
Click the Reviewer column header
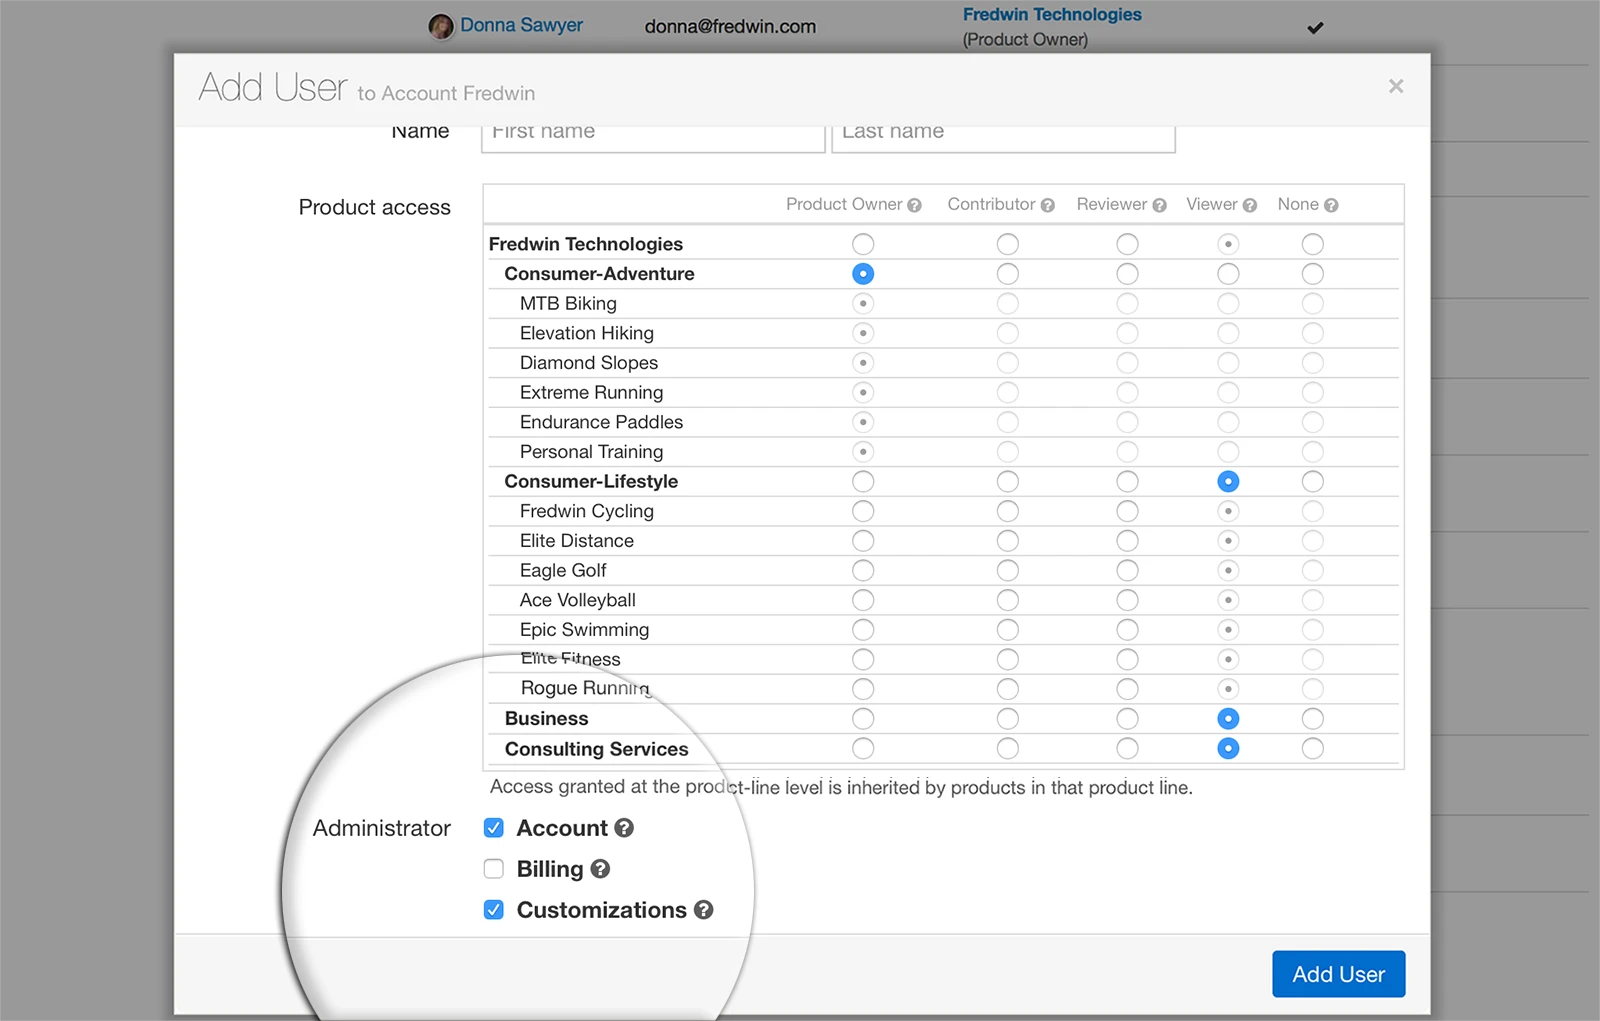[1112, 205]
